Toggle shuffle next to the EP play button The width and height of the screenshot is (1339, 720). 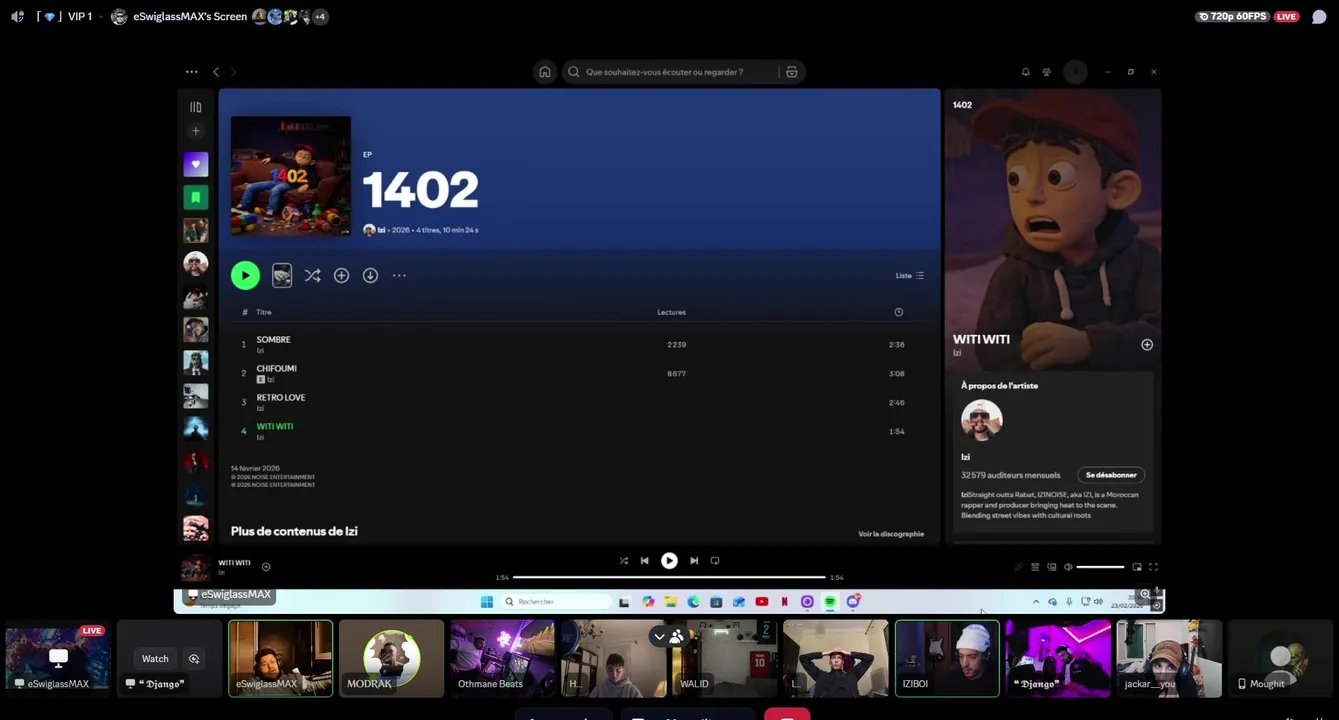312,275
